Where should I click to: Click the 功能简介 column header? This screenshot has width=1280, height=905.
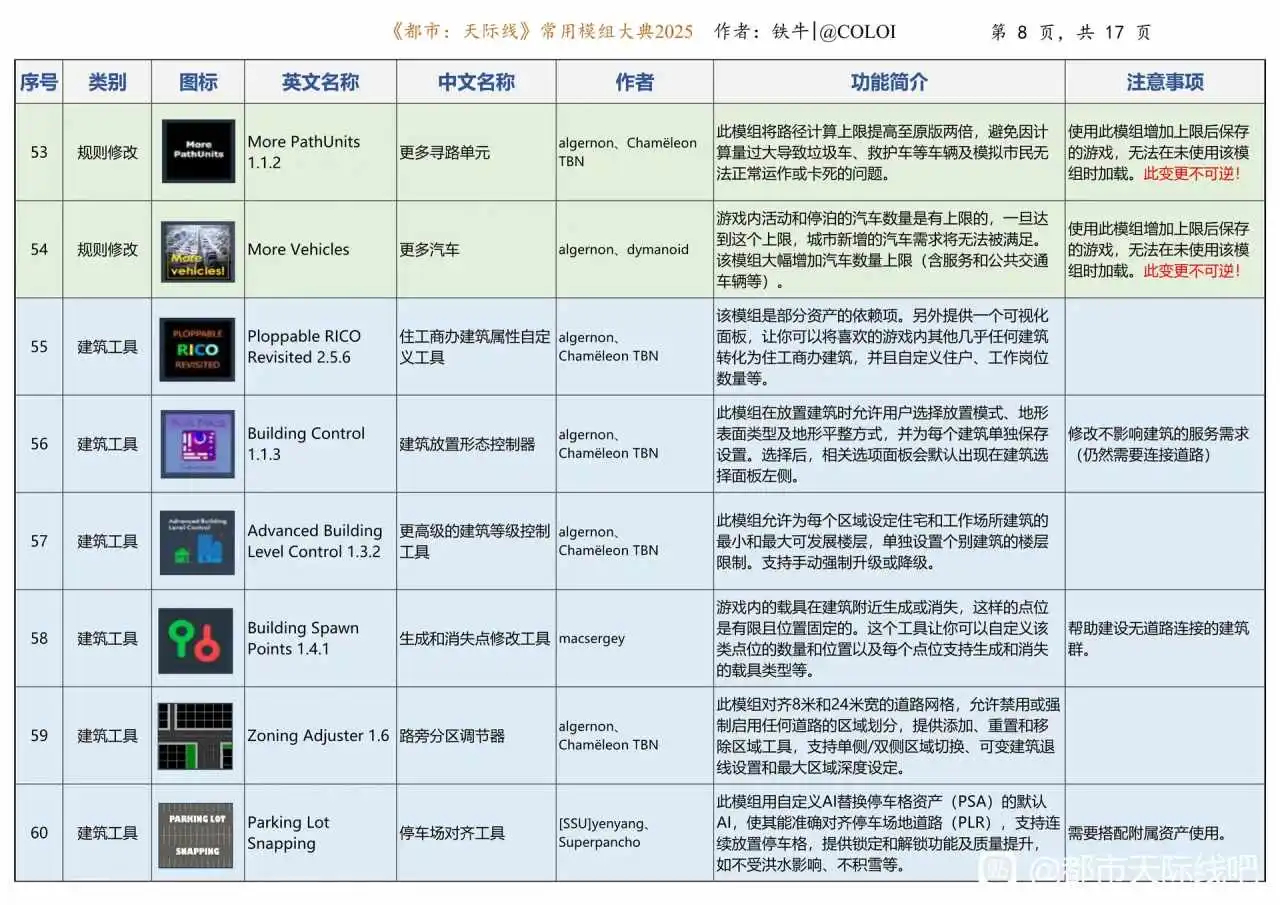pos(888,82)
